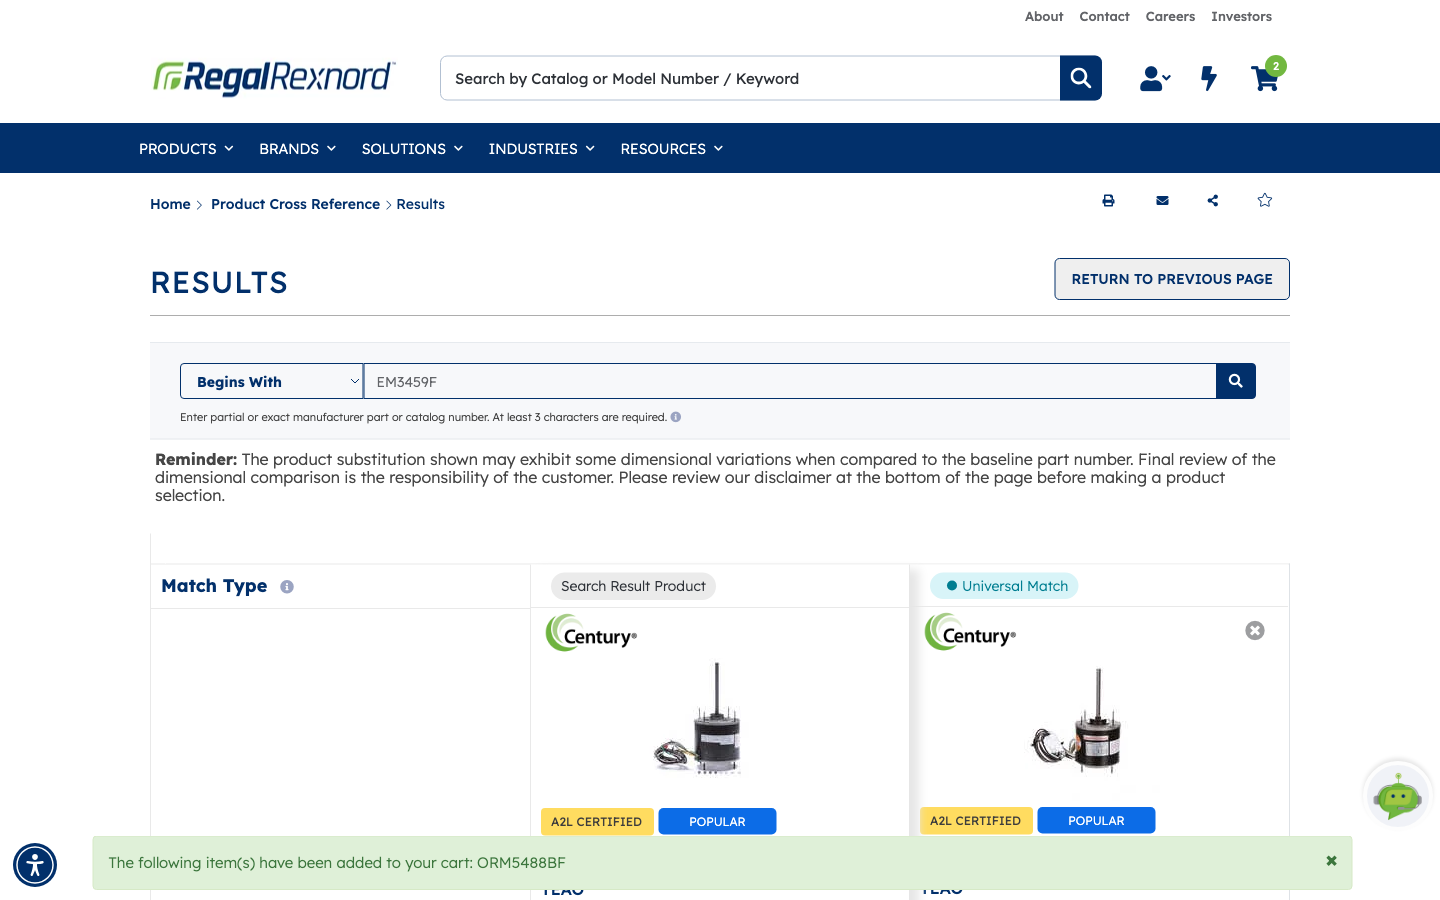Click the part number help info icon

coord(676,417)
